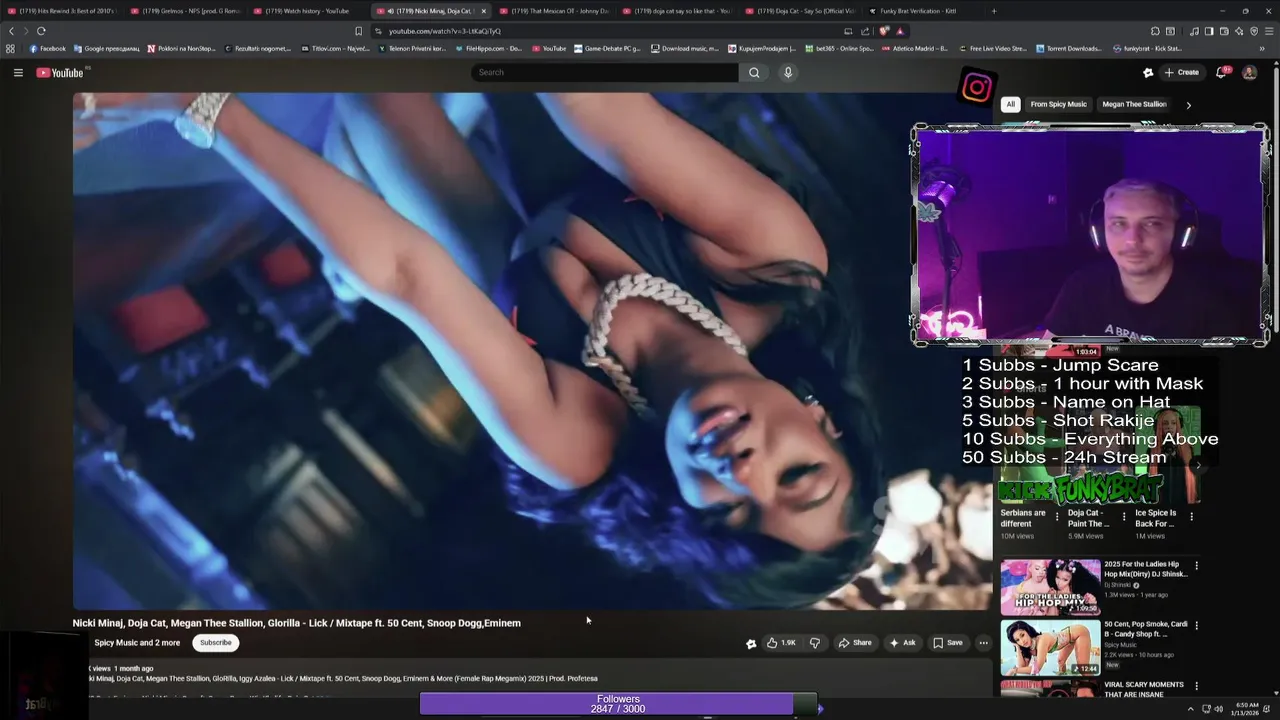
Task: Open Spicy Music and 2 more channel link
Action: click(137, 643)
